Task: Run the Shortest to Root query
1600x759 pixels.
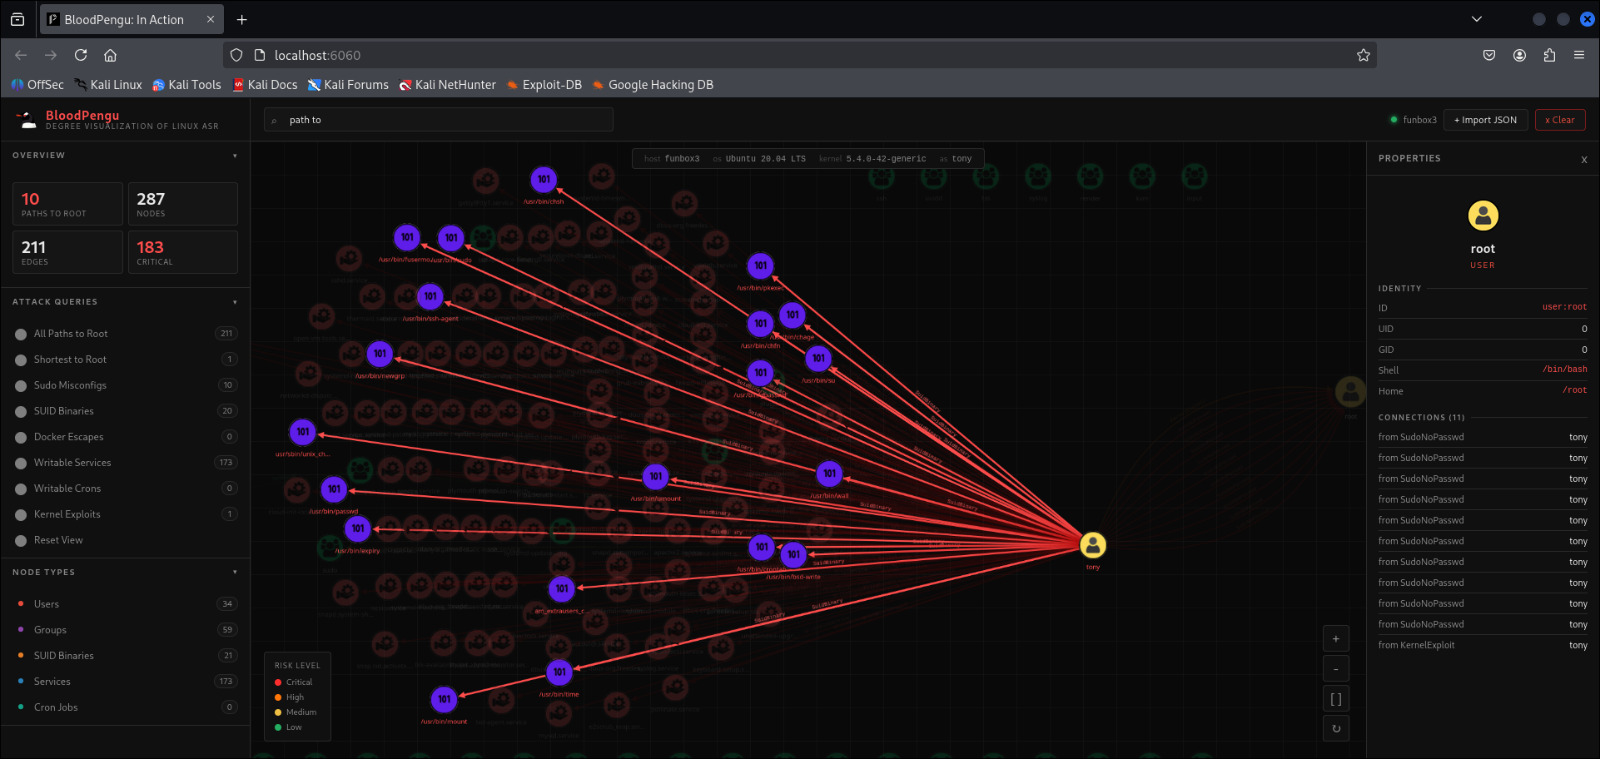Action: click(x=125, y=360)
